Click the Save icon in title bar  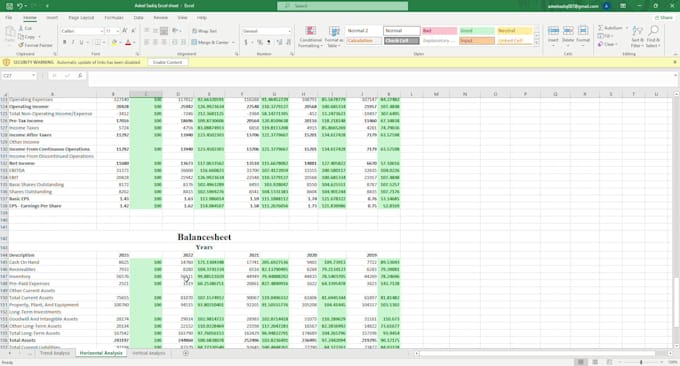pos(10,6)
